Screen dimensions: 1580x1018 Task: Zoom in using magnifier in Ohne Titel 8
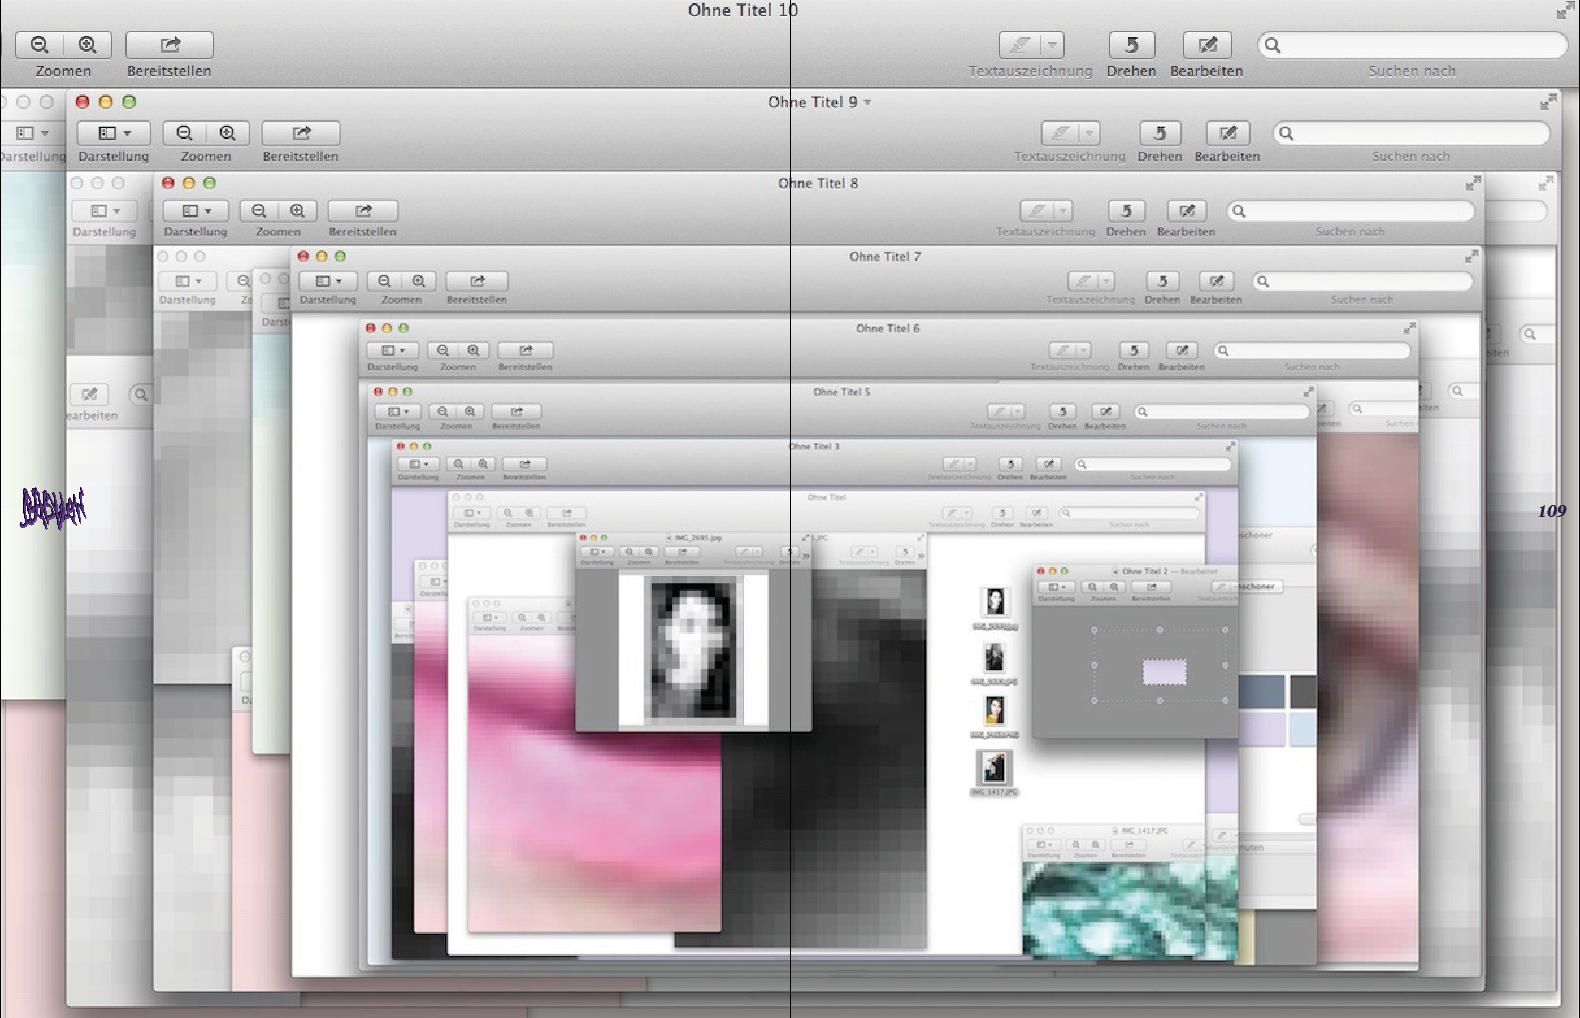pyautogui.click(x=297, y=211)
